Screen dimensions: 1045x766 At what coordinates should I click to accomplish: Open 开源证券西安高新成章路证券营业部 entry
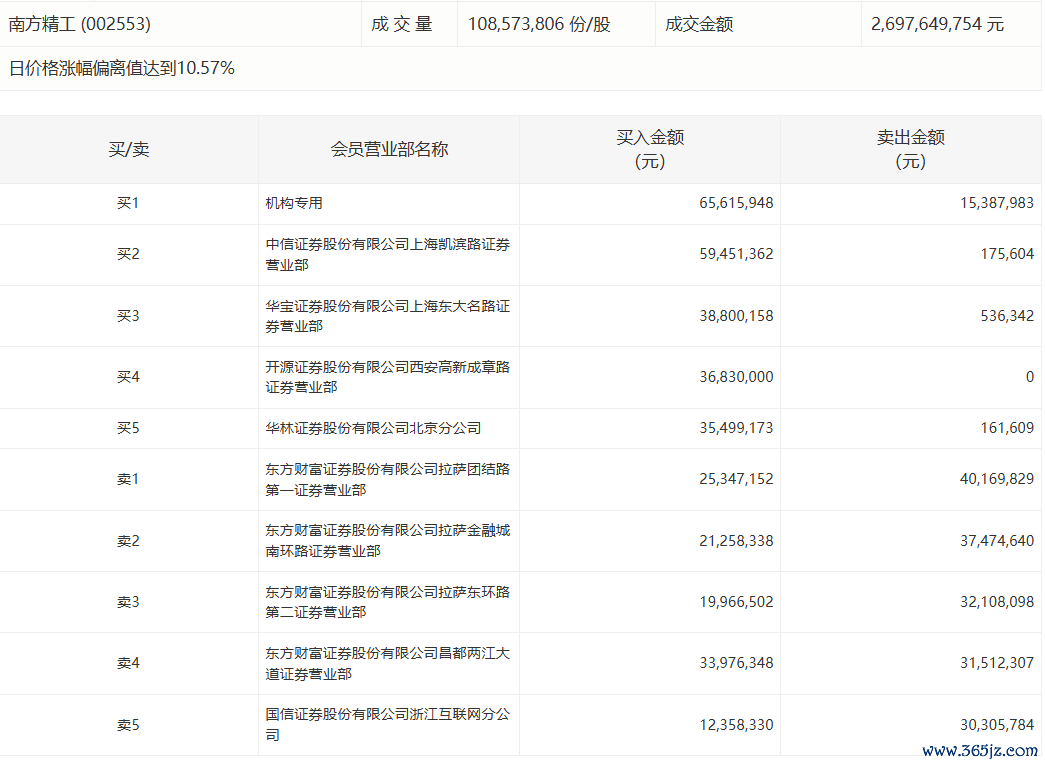coord(387,377)
